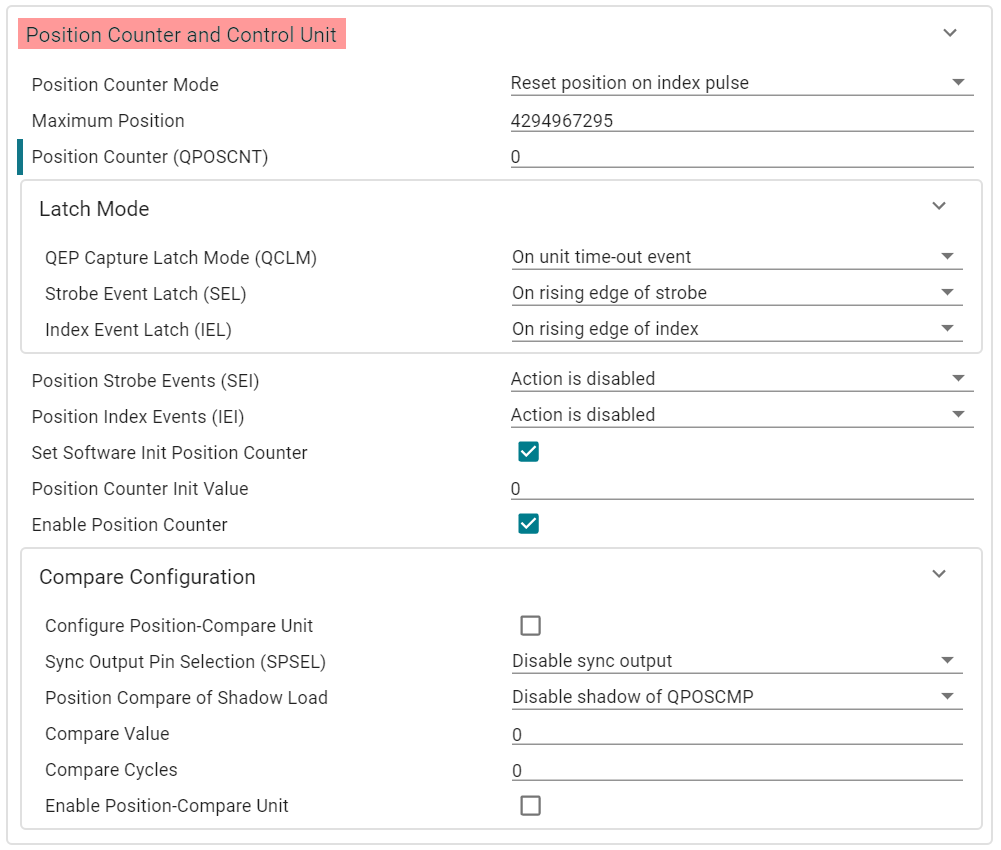Open the Index Event Latch (IEL) dropdown

tap(736, 329)
